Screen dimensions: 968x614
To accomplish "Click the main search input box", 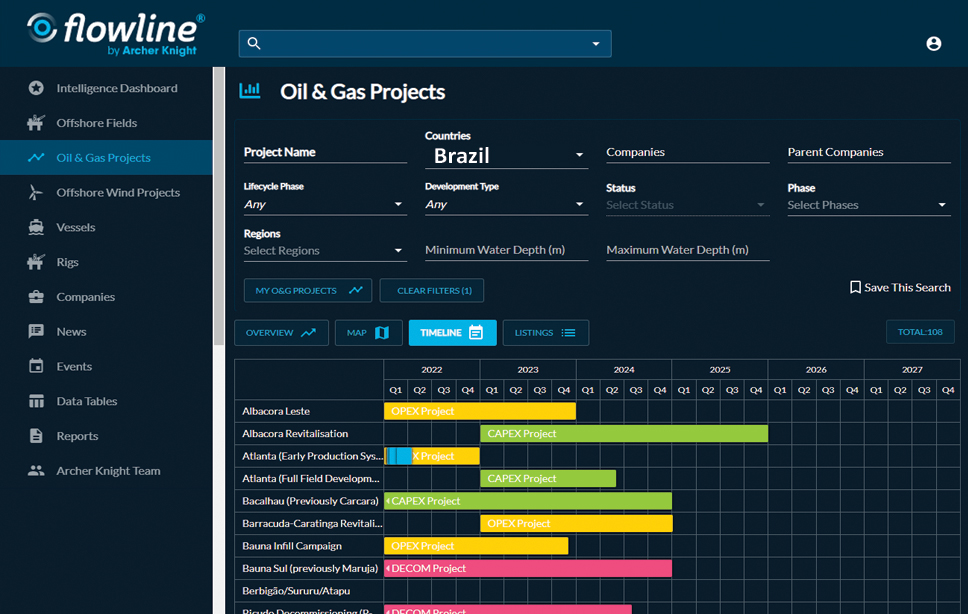I will (x=425, y=43).
